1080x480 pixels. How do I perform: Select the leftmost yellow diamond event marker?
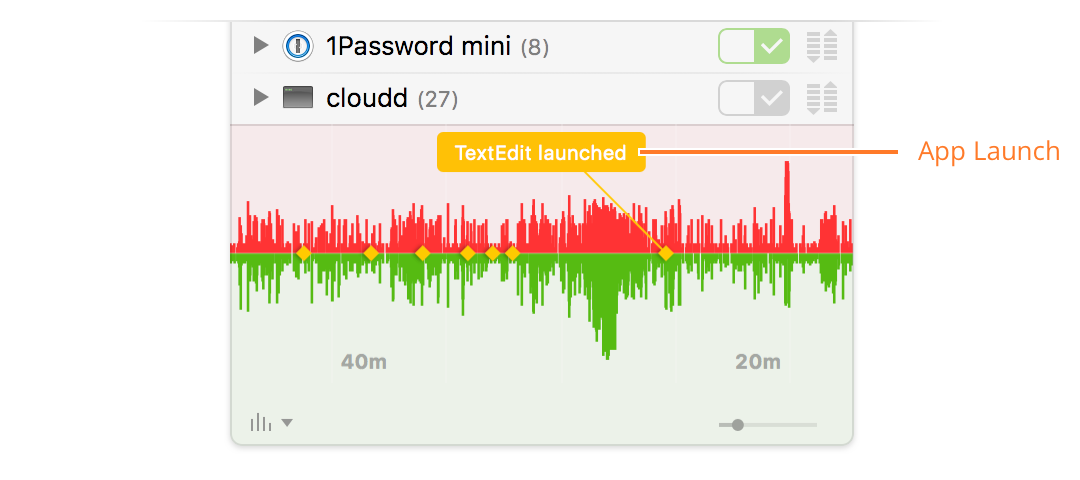click(x=303, y=253)
